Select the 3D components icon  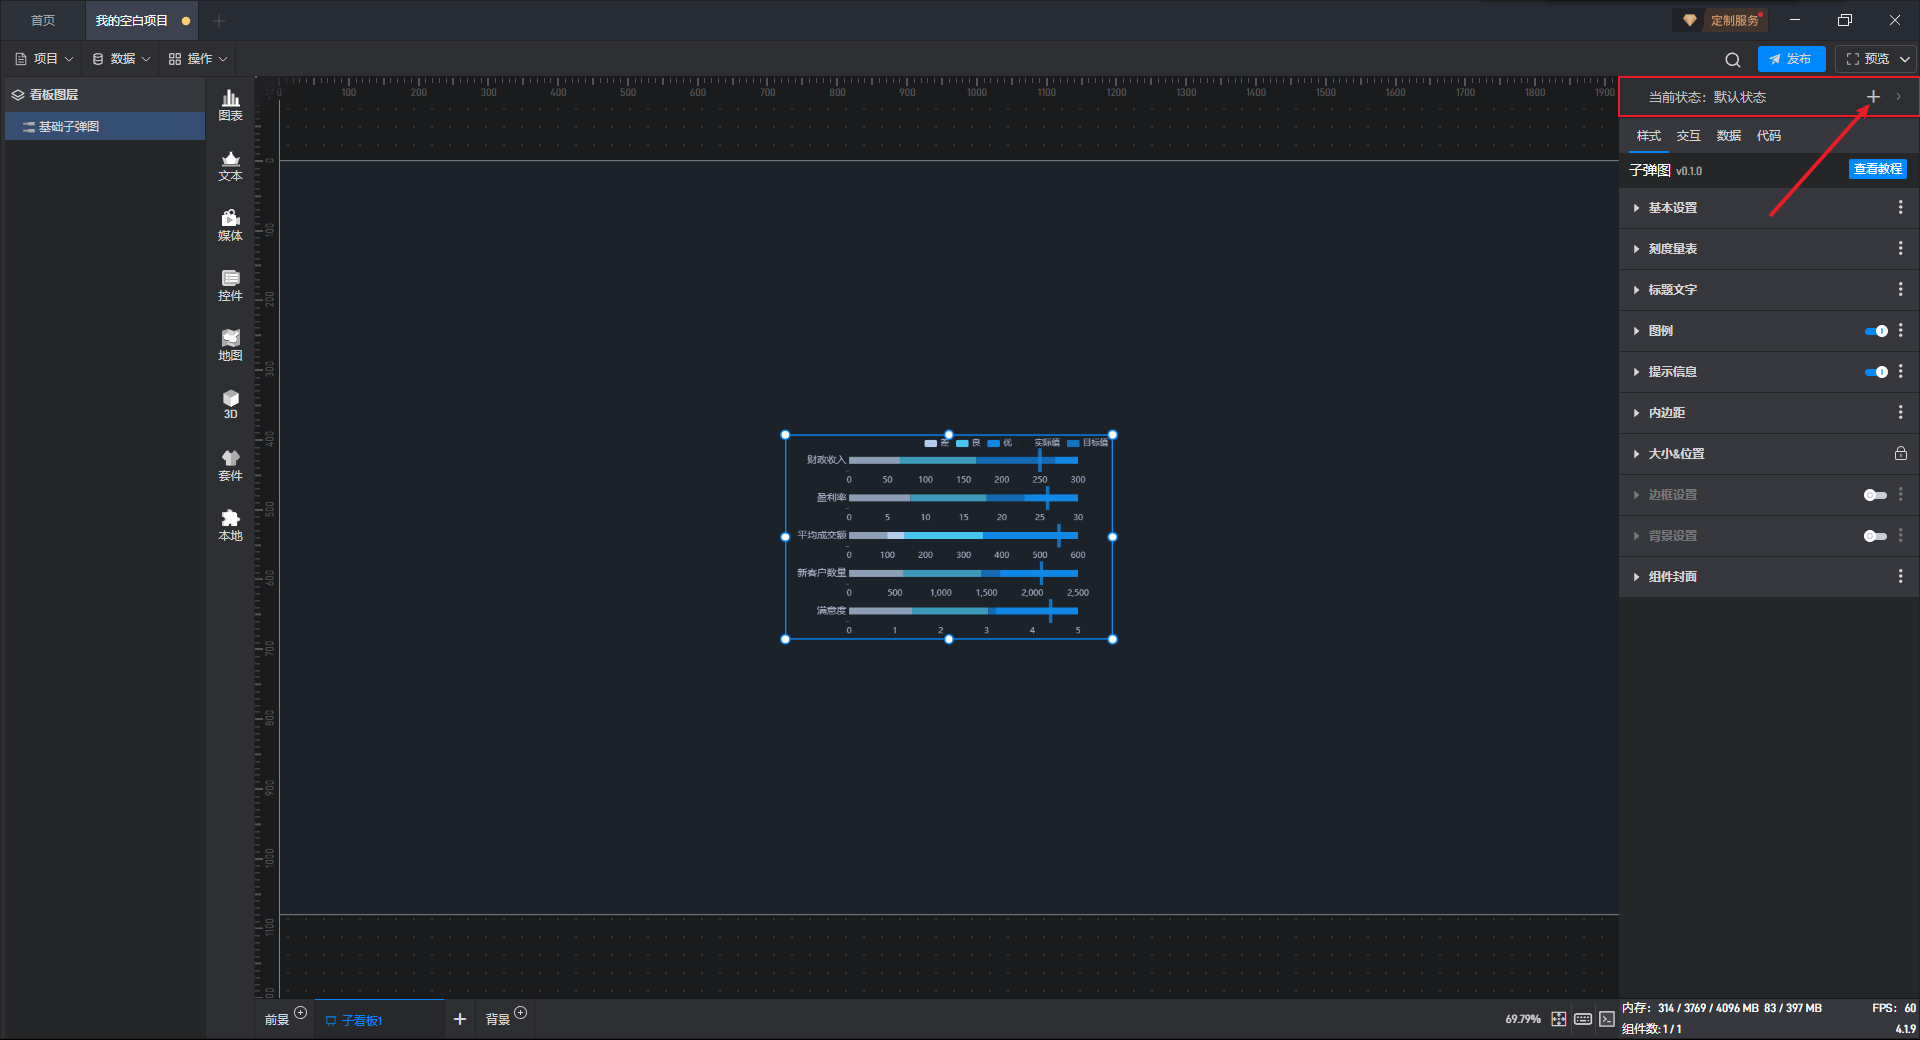(x=230, y=404)
